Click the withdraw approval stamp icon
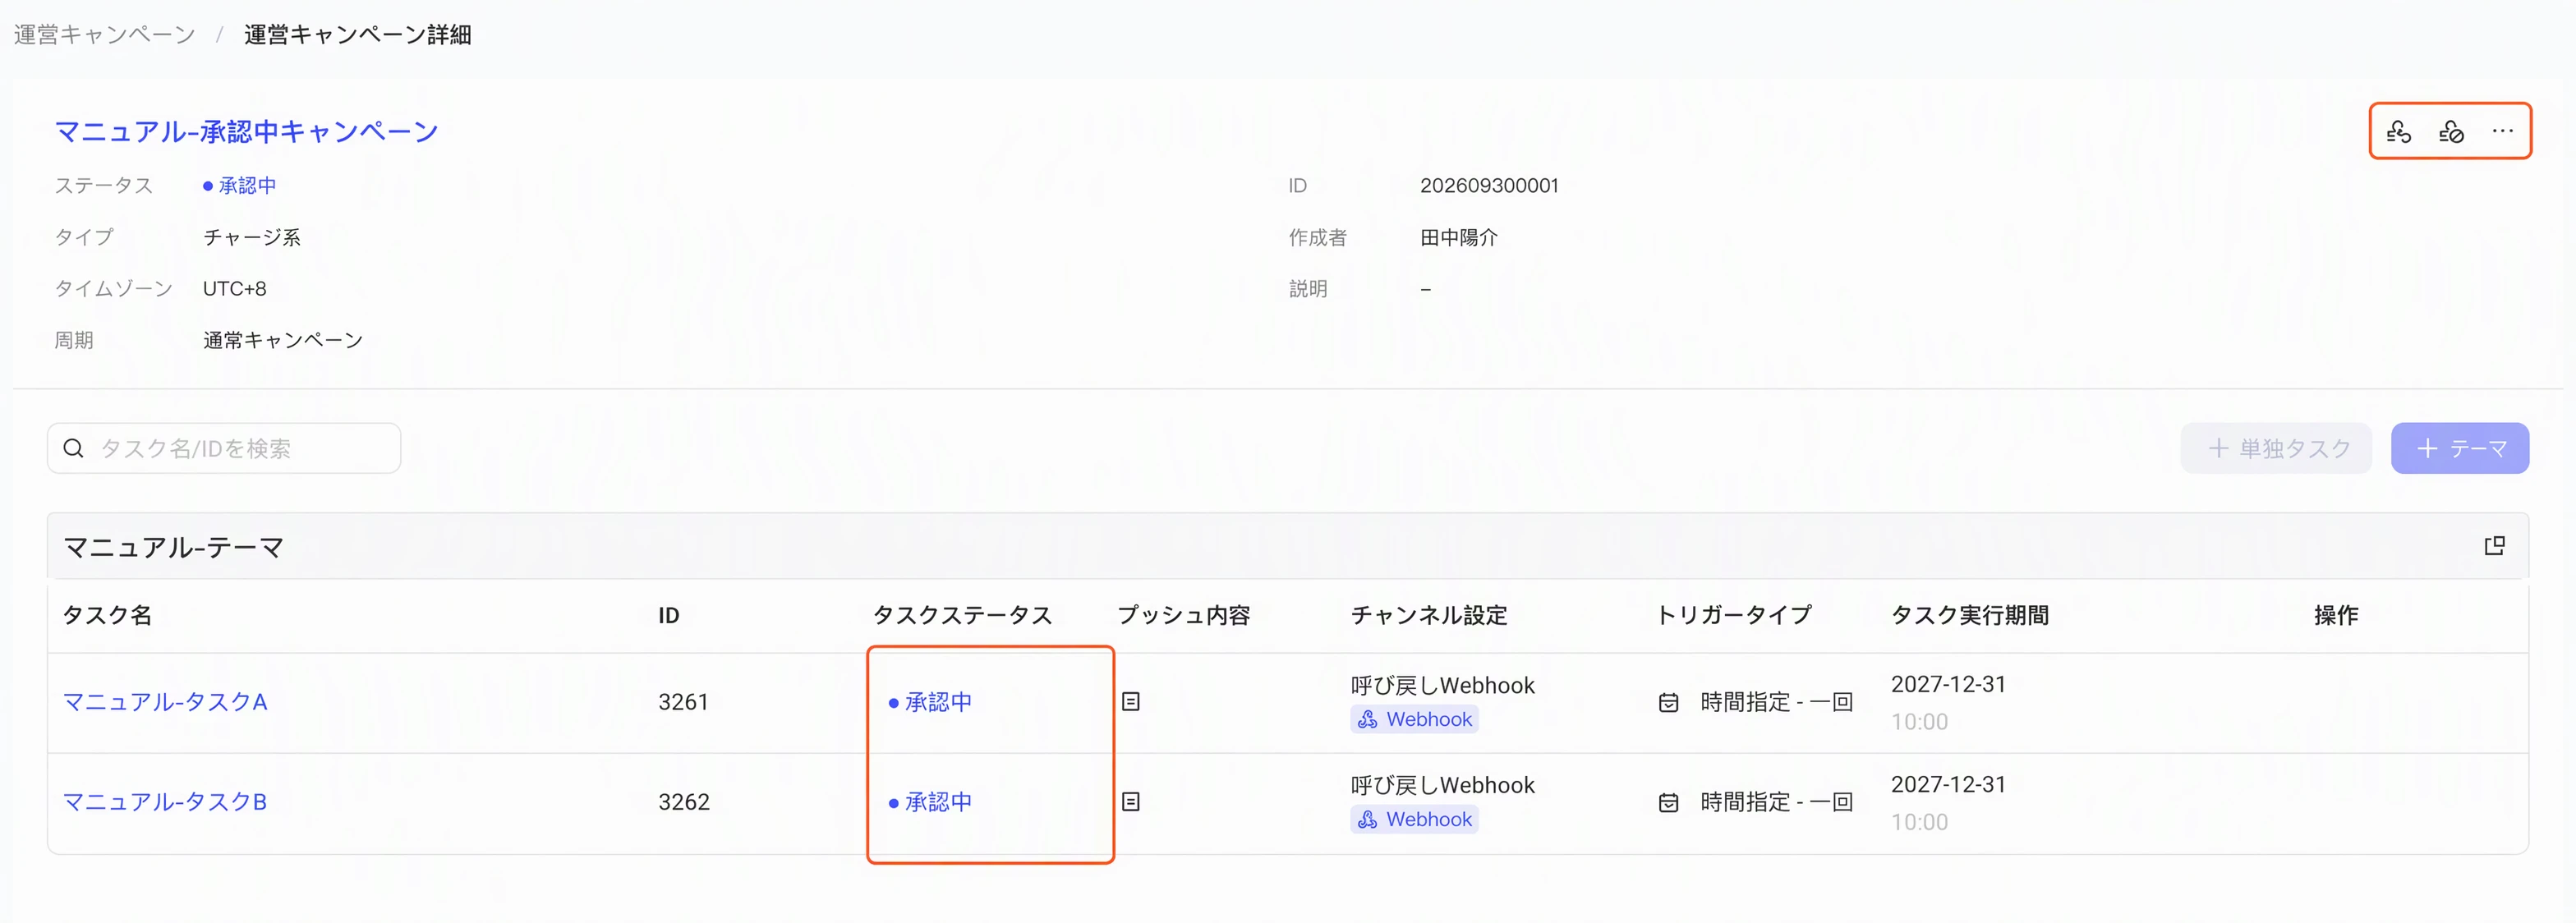 click(x=2398, y=131)
